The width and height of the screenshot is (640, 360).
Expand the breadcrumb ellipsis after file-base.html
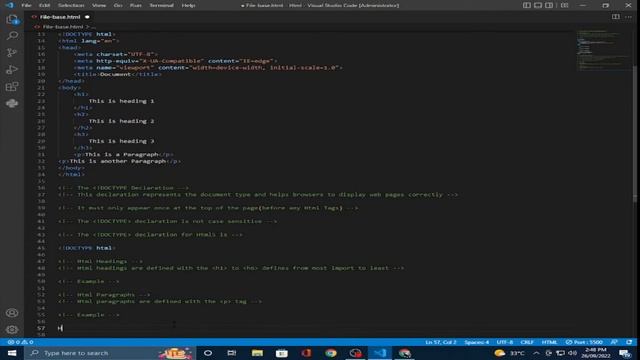[x=93, y=27]
